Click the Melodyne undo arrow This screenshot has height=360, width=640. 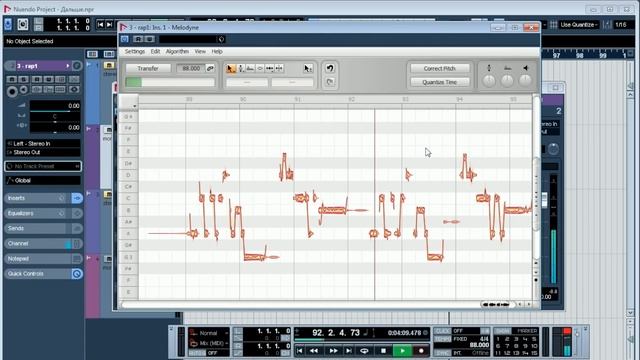coord(330,68)
